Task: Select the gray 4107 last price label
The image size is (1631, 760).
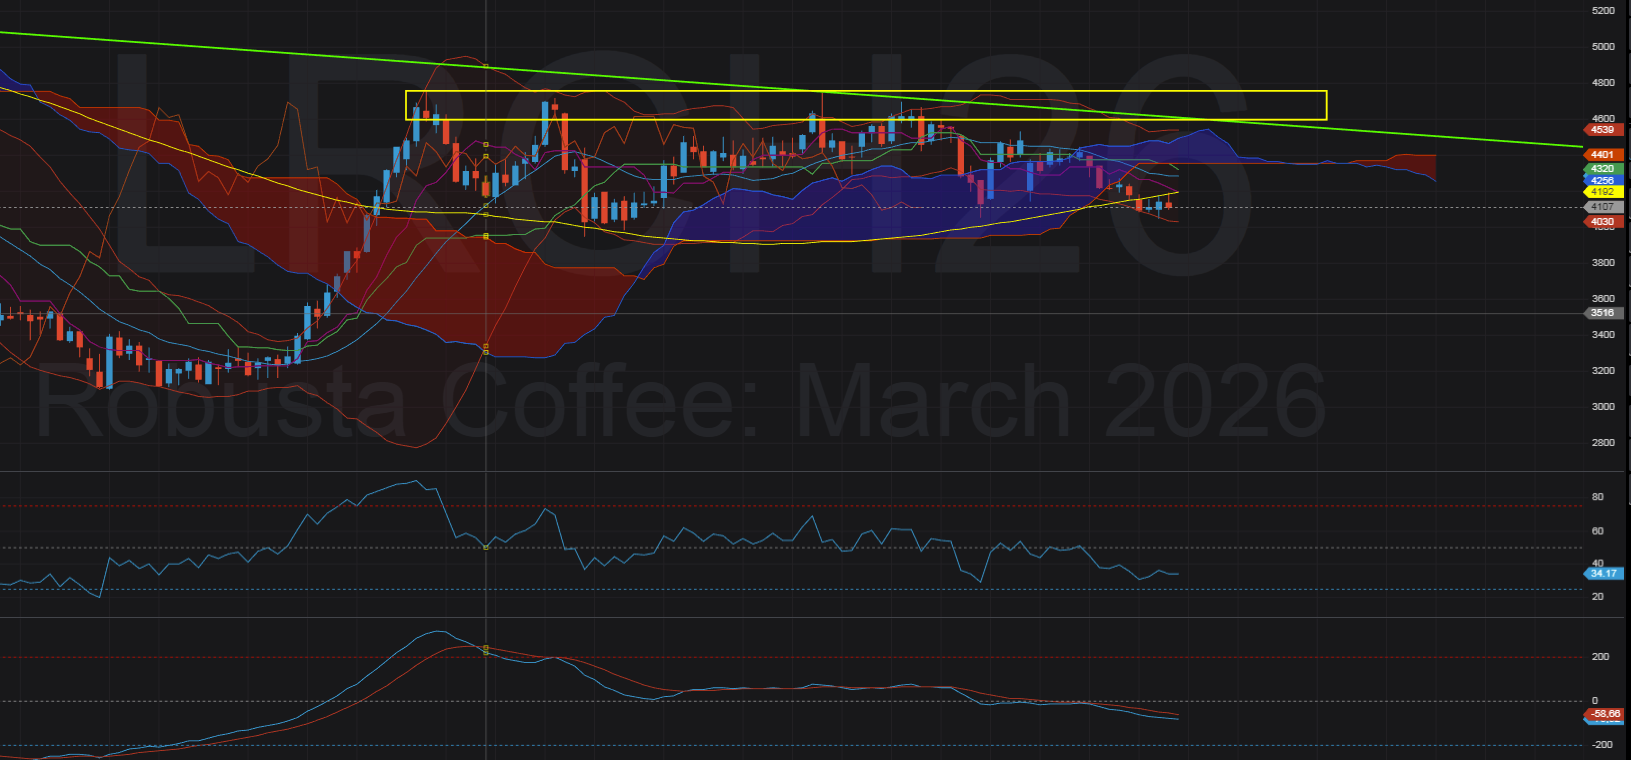Action: point(1602,207)
